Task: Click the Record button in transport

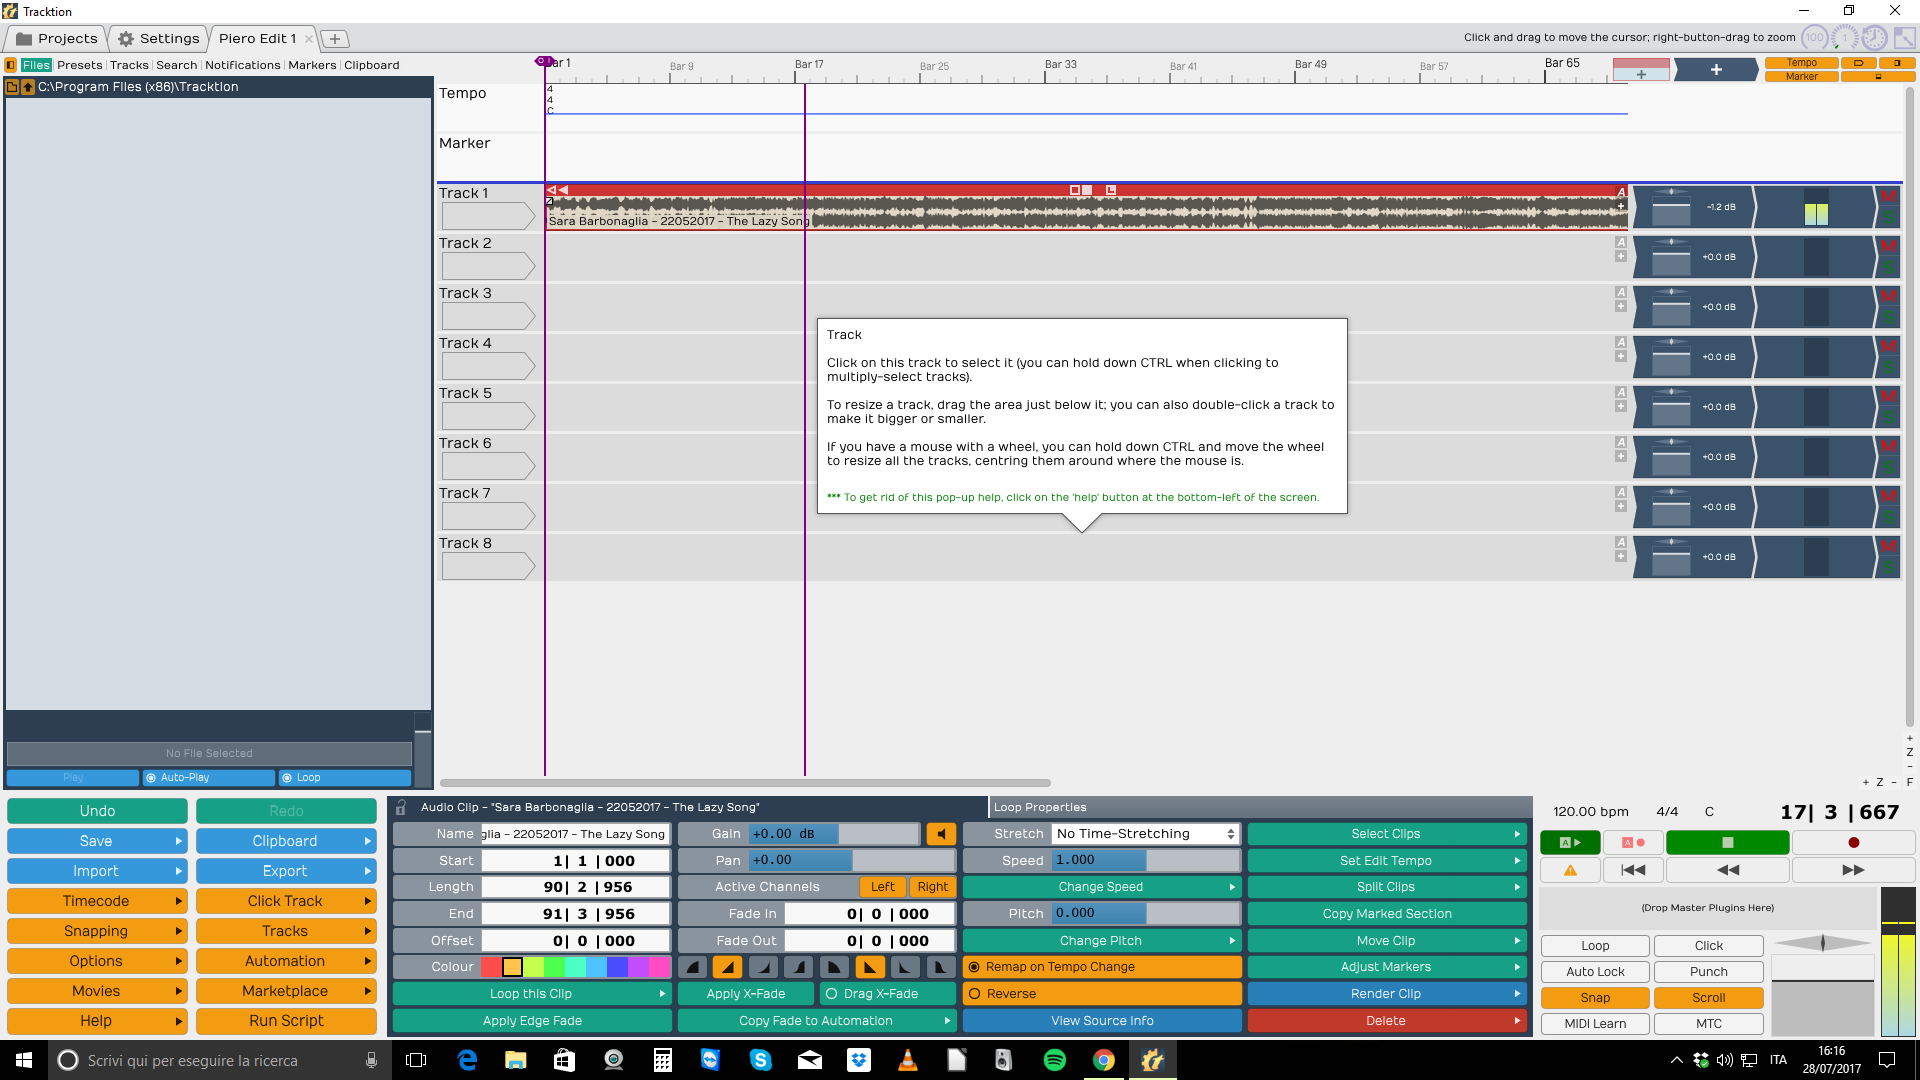Action: point(1853,843)
